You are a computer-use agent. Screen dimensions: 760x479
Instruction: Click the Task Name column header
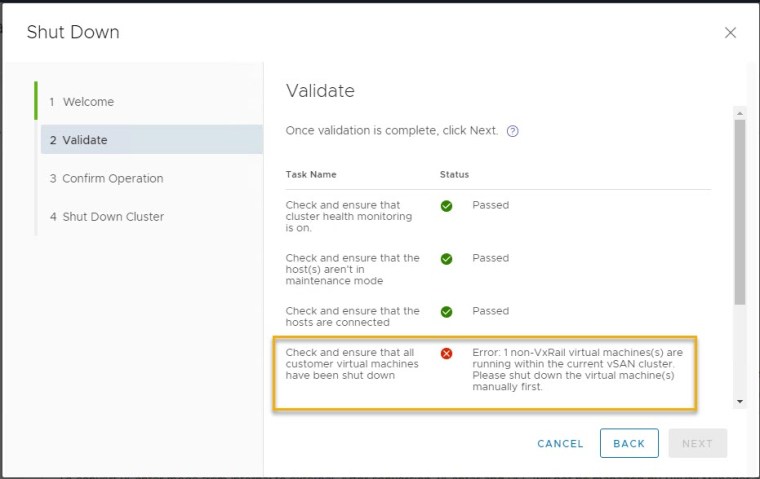coord(311,174)
